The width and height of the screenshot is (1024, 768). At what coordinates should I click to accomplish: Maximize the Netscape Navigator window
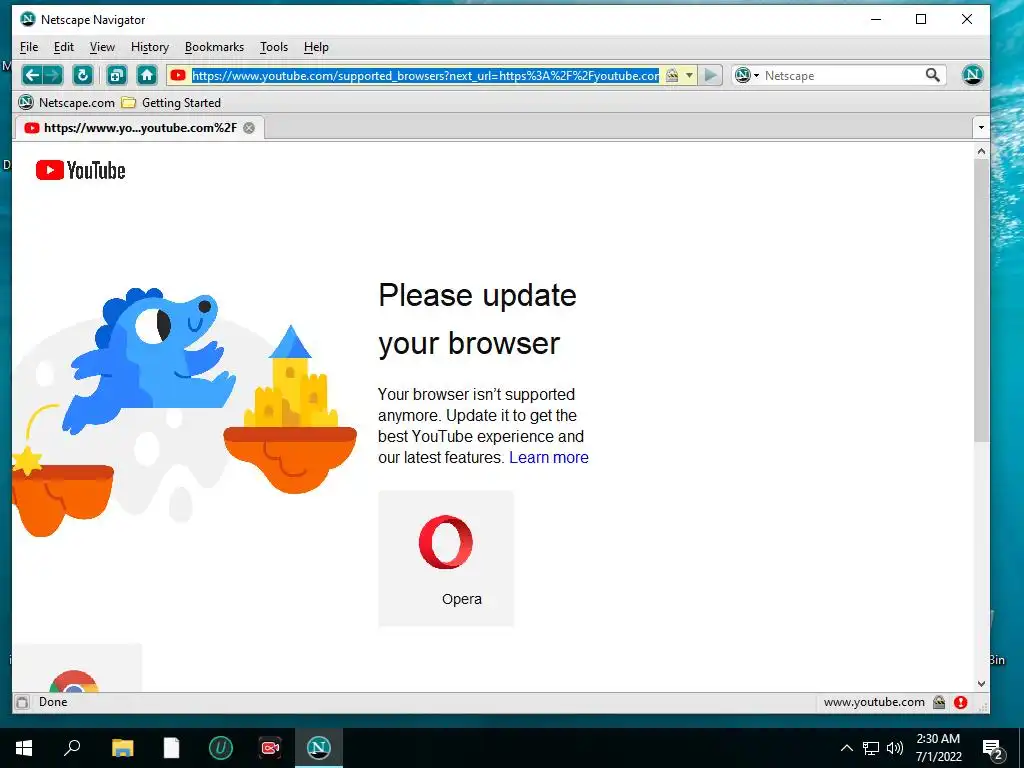coord(921,19)
